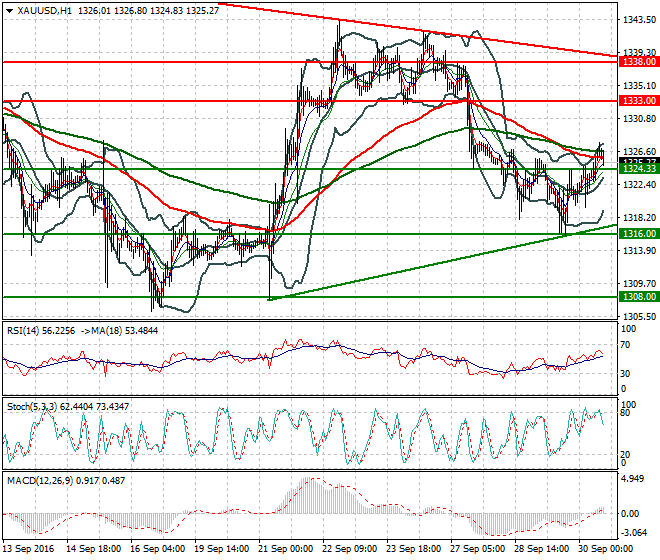Select the red 1338.00 price level label
The image size is (660, 560).
click(639, 62)
